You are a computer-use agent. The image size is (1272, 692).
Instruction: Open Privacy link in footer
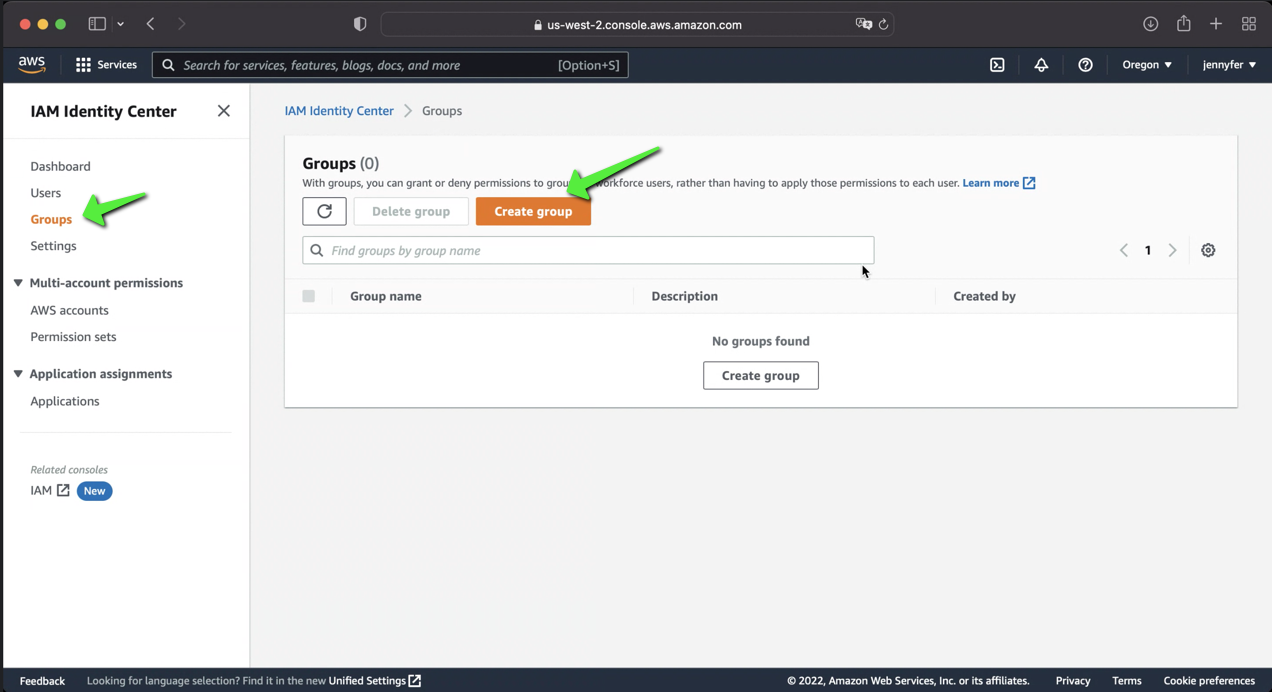click(1073, 681)
